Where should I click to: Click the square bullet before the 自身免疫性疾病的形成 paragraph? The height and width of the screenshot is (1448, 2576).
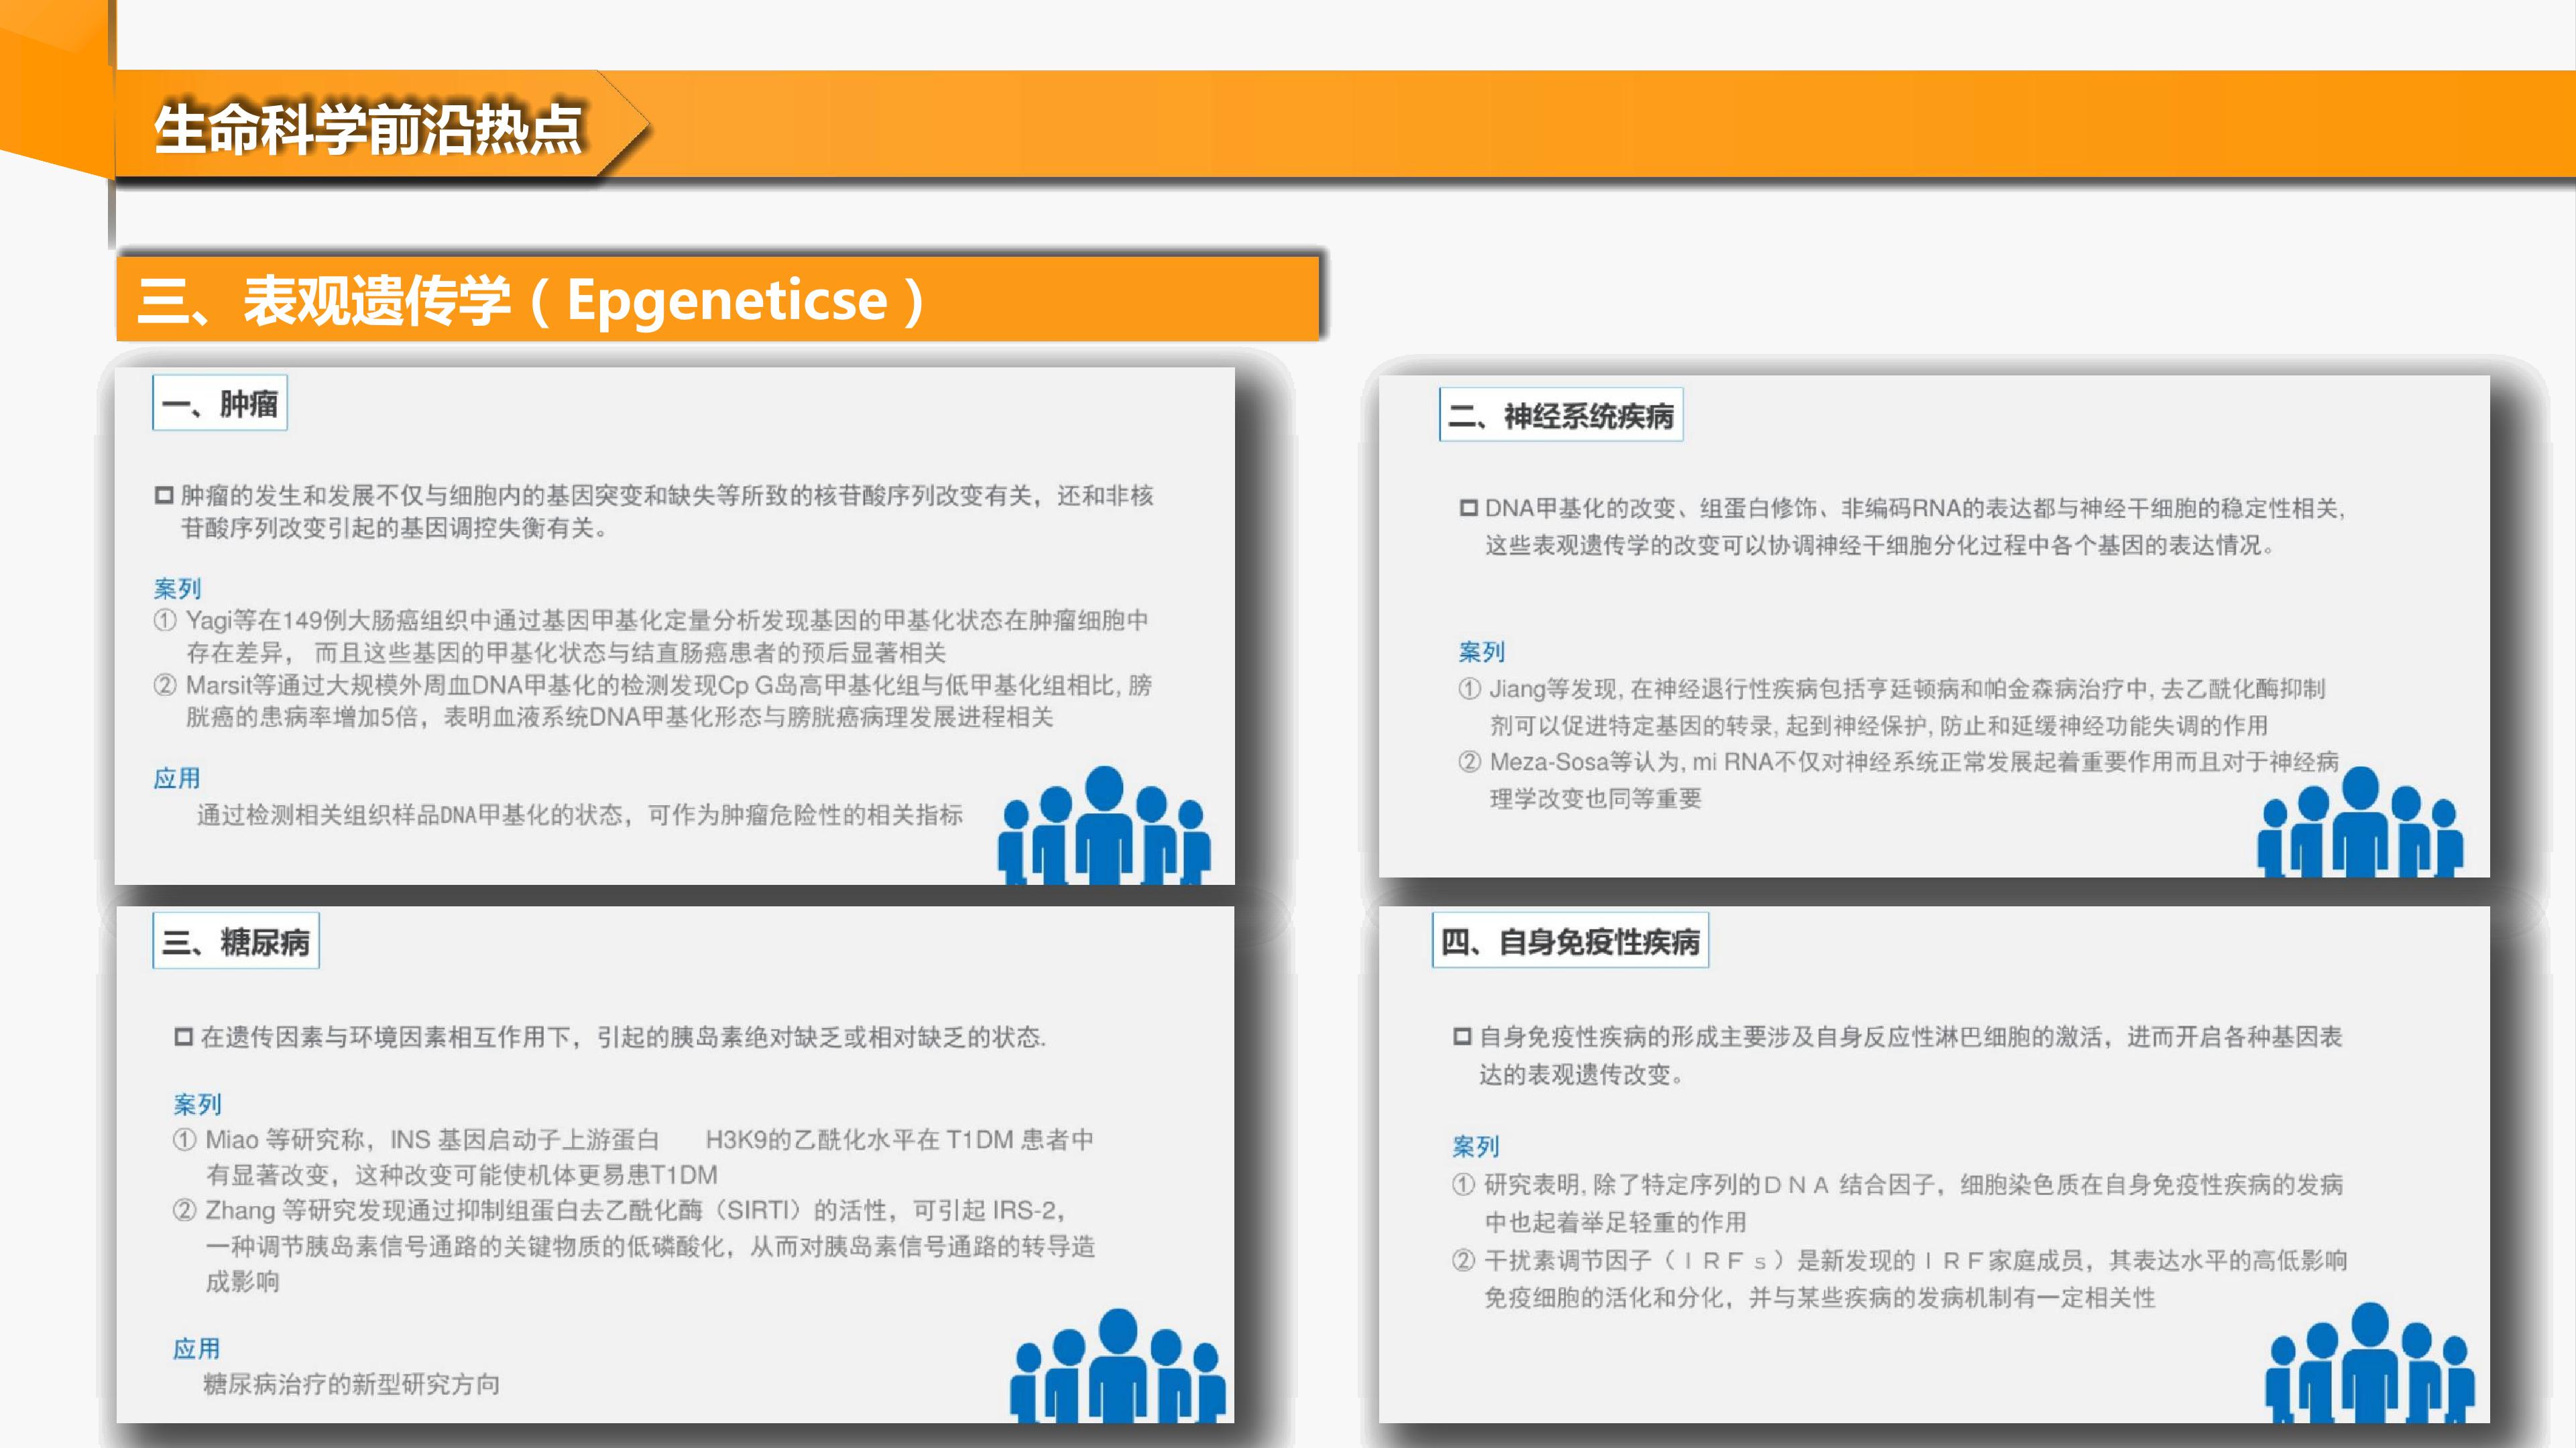pos(1462,1037)
